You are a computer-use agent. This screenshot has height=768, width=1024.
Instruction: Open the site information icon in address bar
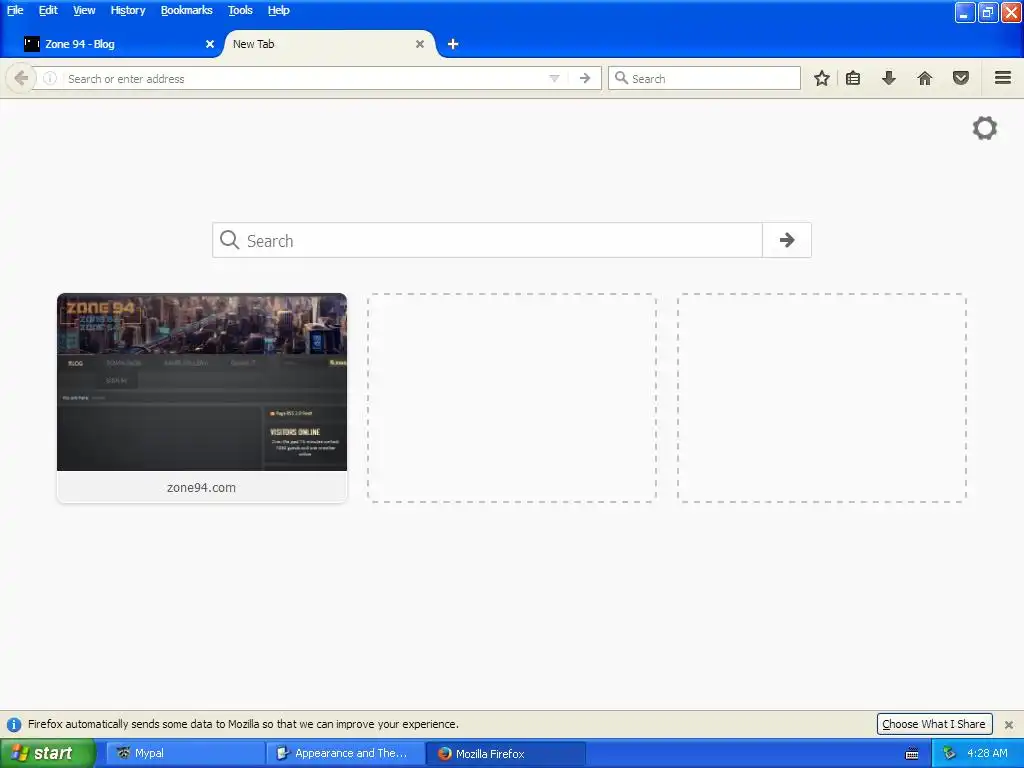point(50,78)
